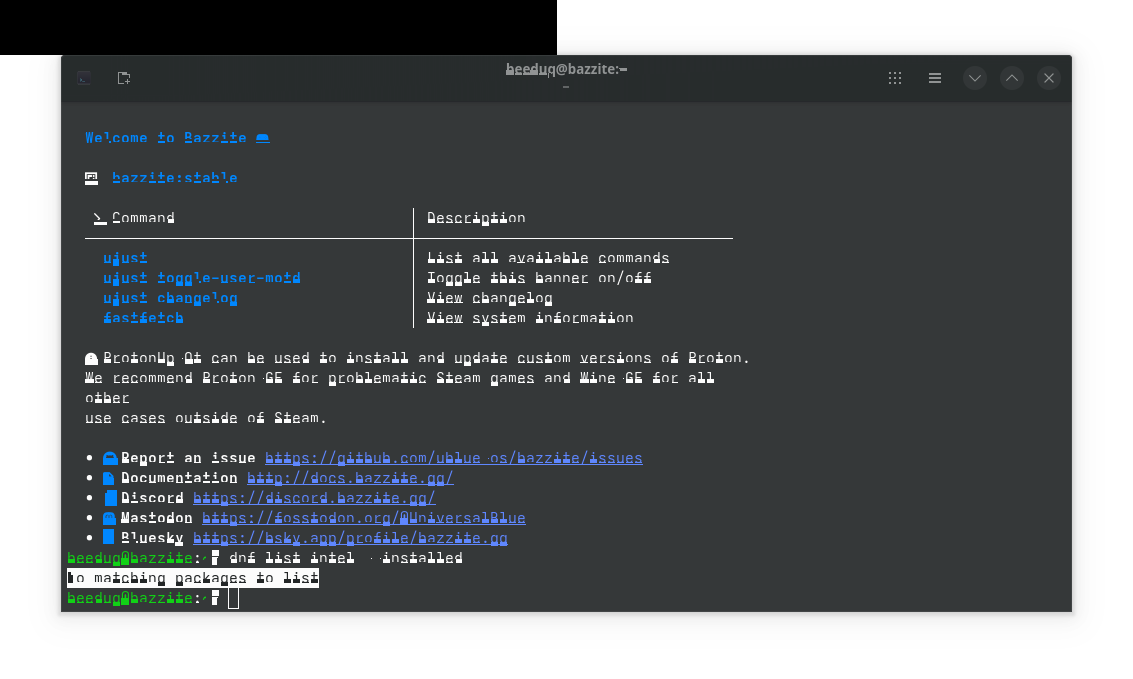Click the ujust toggle-user-motd link
Image resolution: width=1133 pixels, height=679 pixels.
pyautogui.click(x=202, y=277)
